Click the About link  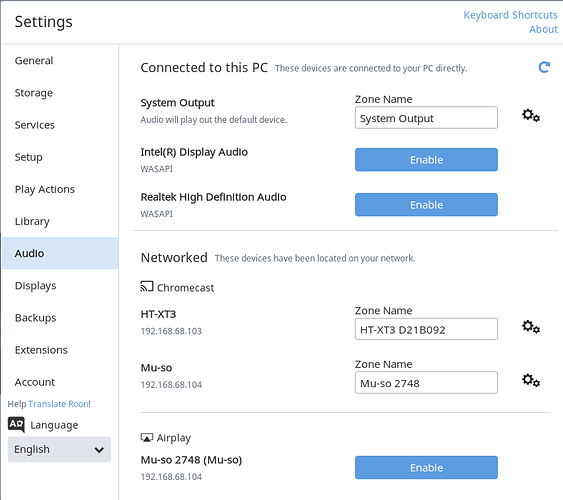click(x=543, y=29)
